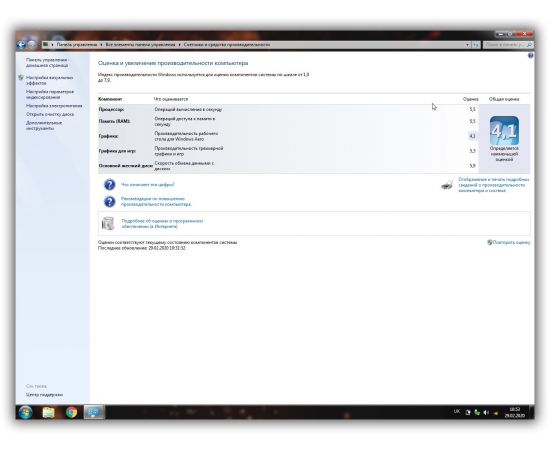Click the Последнее обновление date line
The width and height of the screenshot is (550, 450).
pyautogui.click(x=142, y=248)
